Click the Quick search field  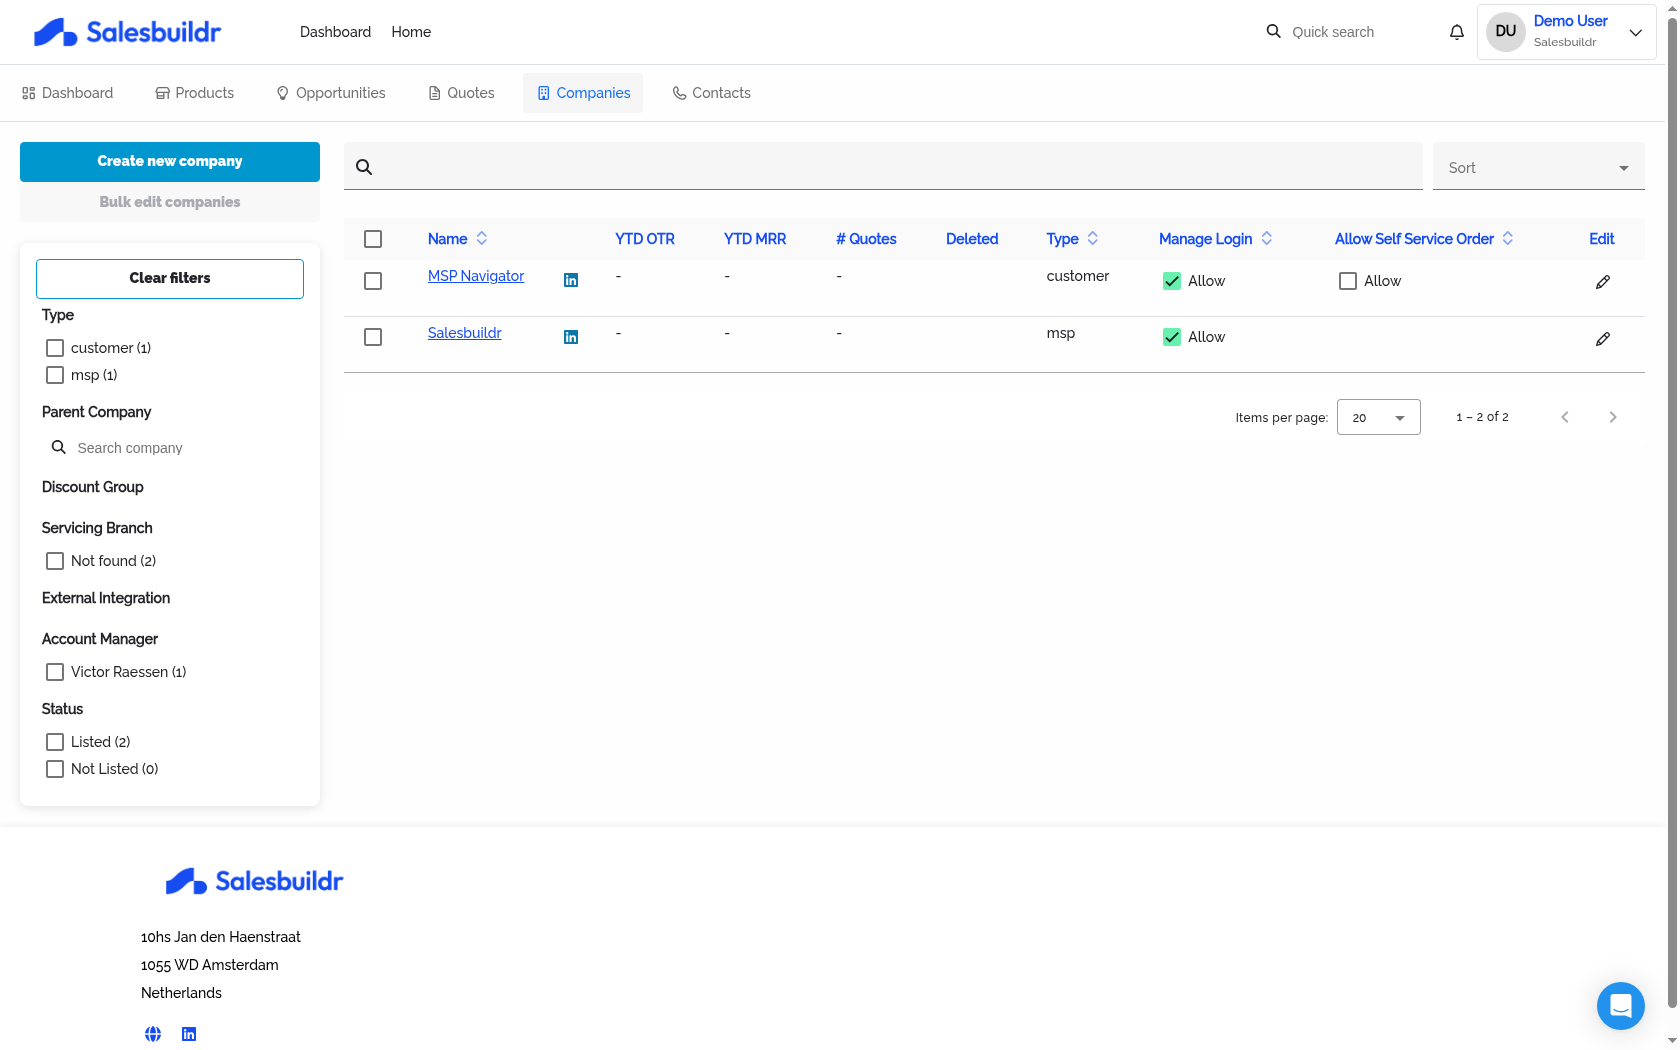click(1360, 32)
